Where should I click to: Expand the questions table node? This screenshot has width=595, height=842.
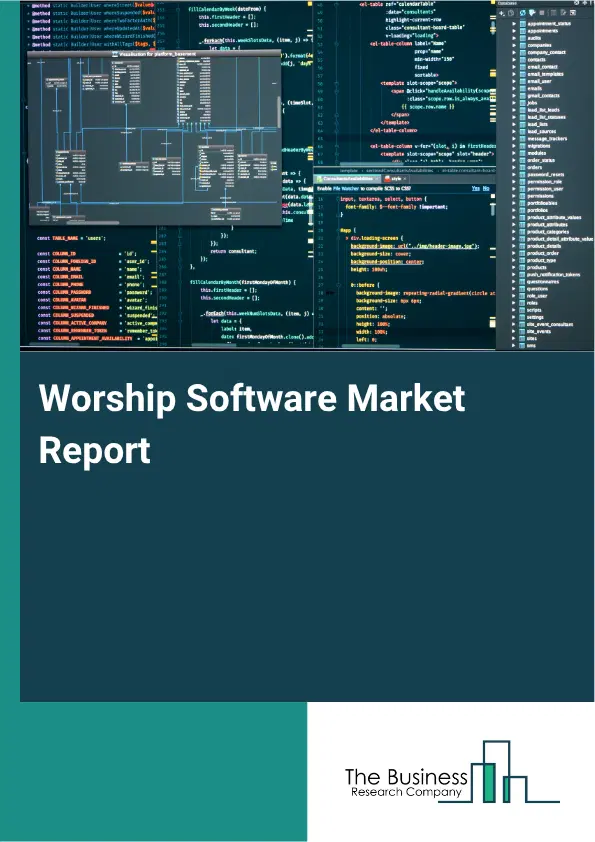click(x=514, y=289)
